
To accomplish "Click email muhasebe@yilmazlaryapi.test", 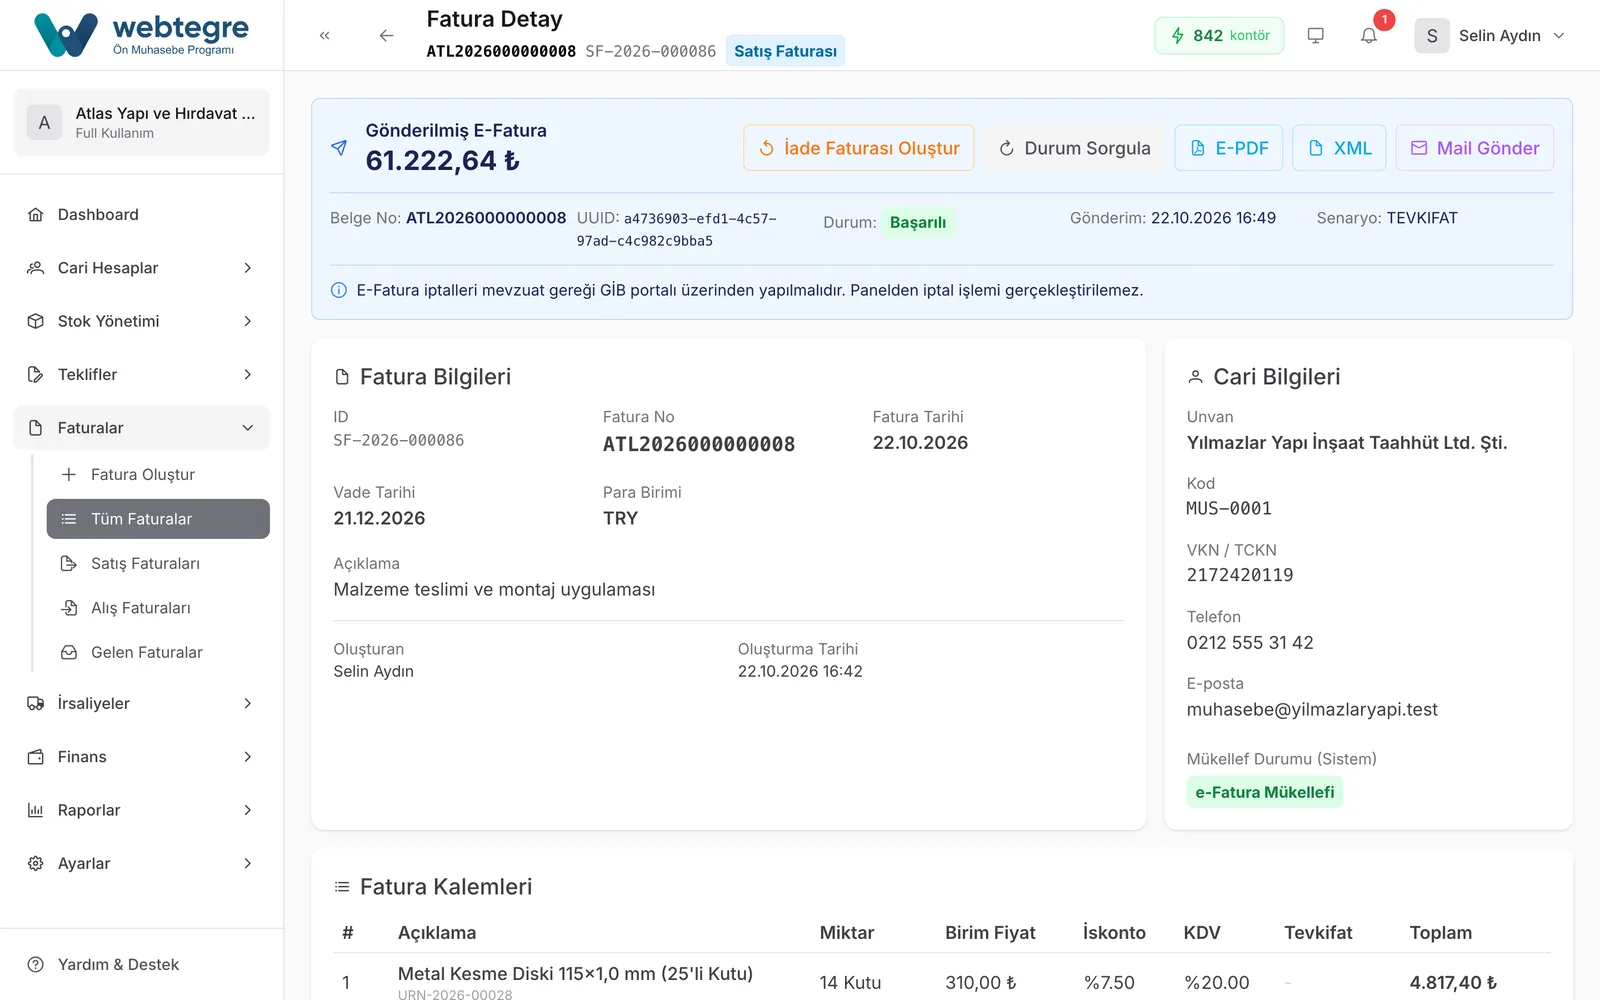I will (1312, 710).
